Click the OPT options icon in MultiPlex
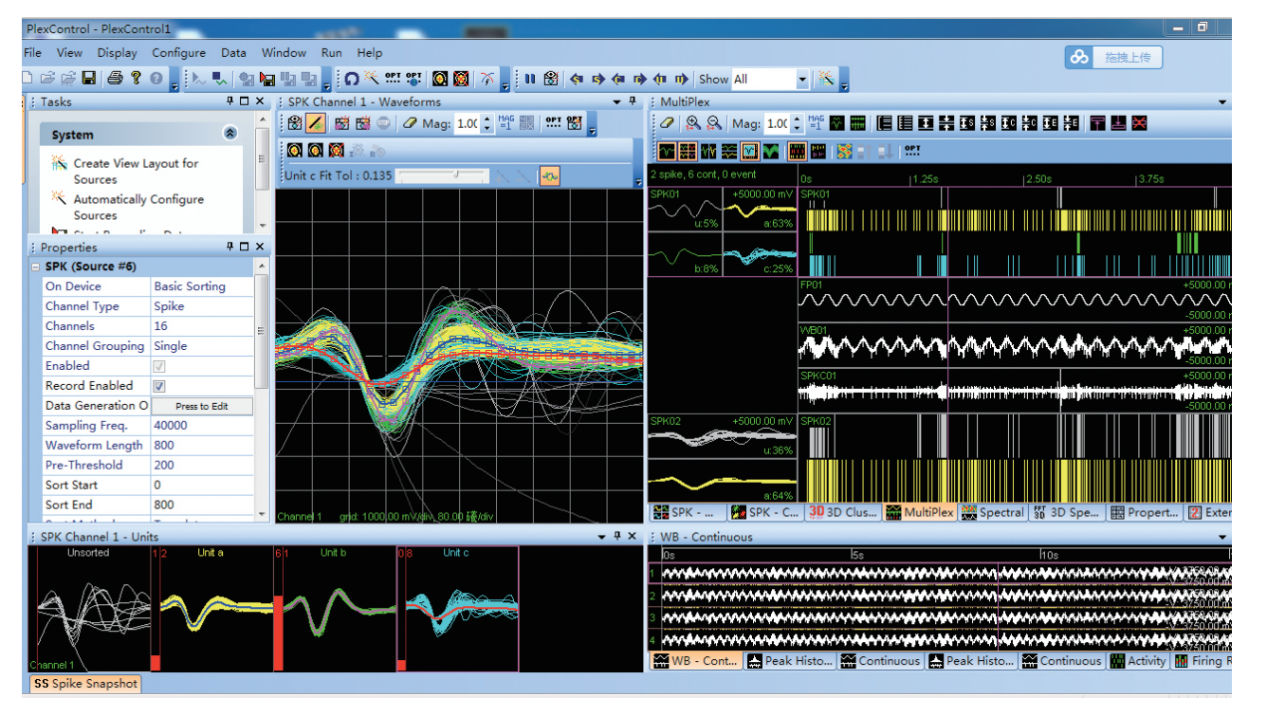1267x716 pixels. pyautogui.click(x=912, y=151)
